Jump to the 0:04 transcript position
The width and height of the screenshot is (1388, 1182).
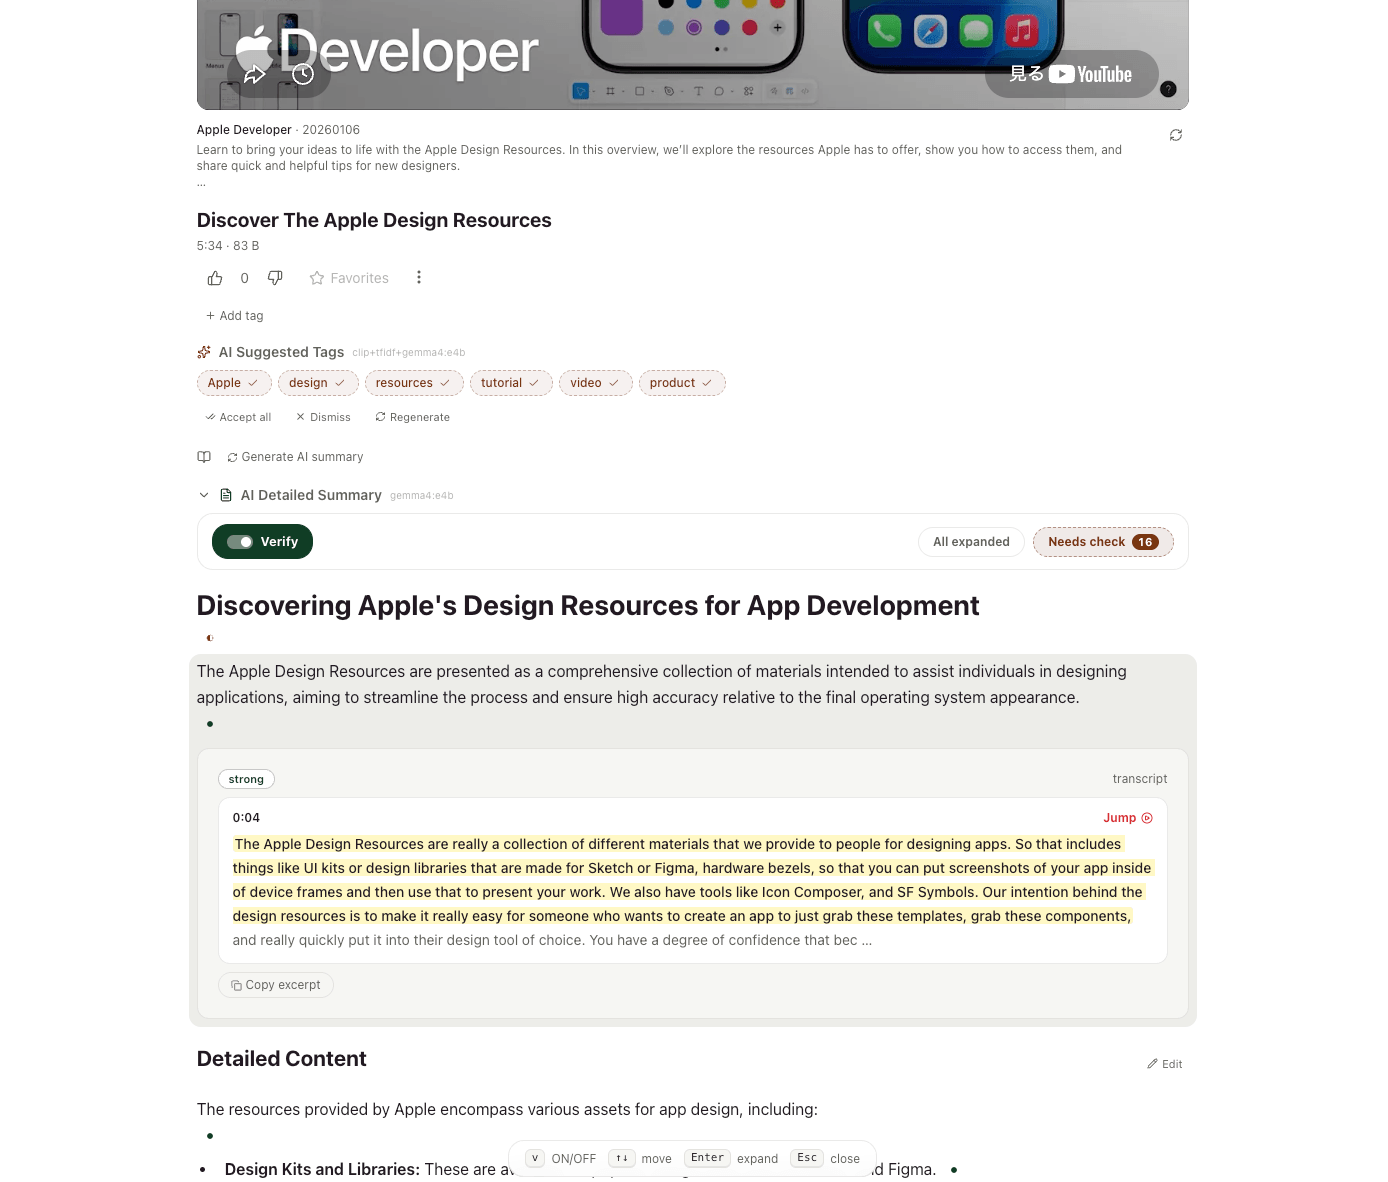coord(1128,818)
